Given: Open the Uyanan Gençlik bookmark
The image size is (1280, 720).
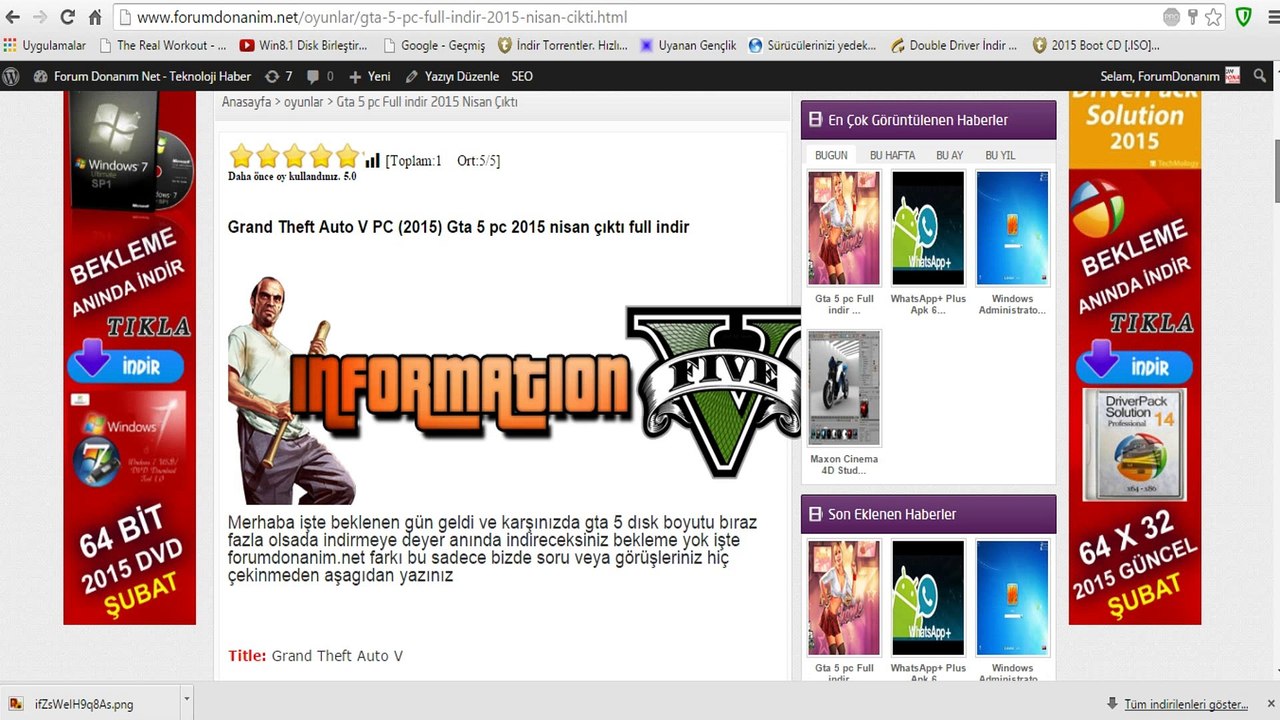Looking at the screenshot, I should pyautogui.click(x=689, y=45).
